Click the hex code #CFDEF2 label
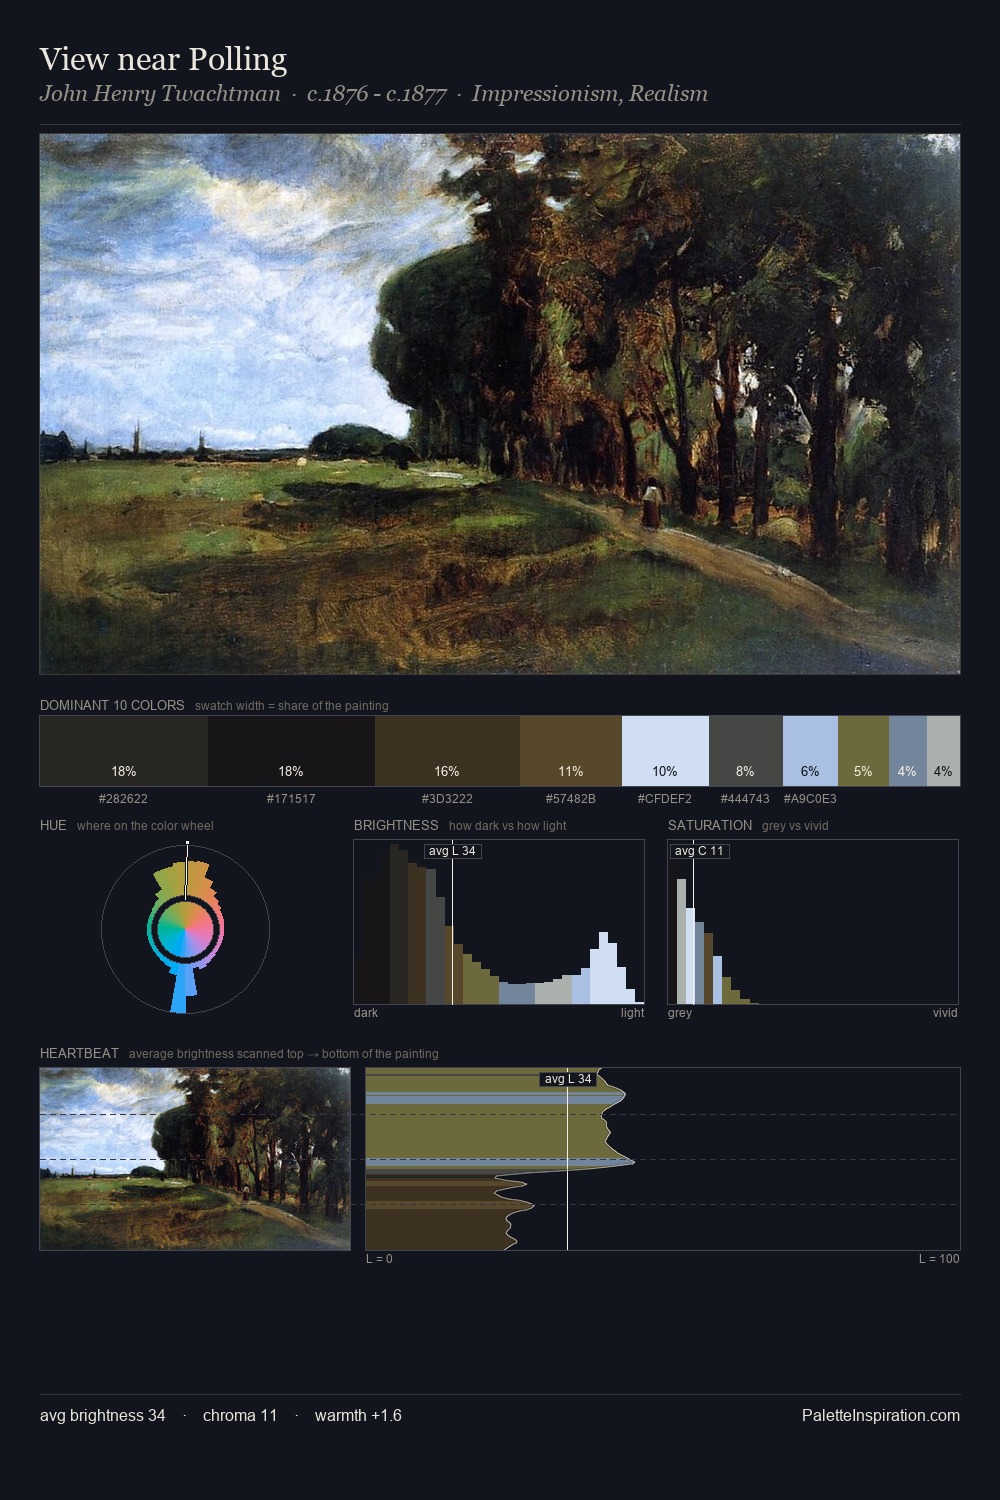 point(665,799)
